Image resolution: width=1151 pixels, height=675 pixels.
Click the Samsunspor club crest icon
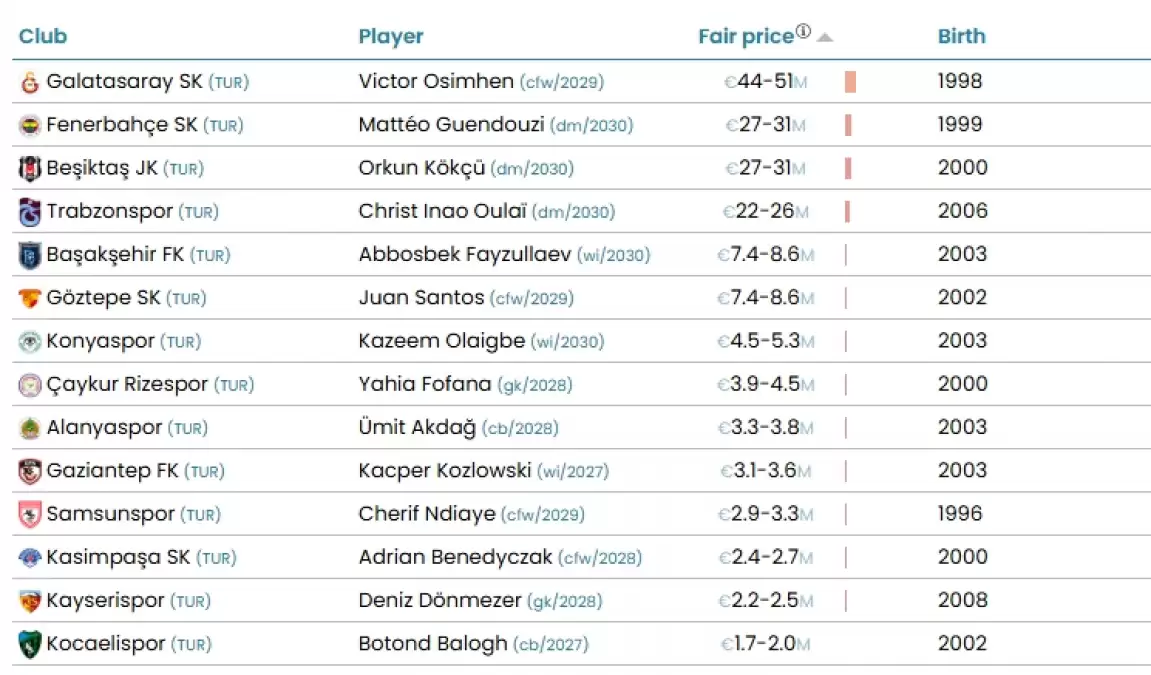29,515
